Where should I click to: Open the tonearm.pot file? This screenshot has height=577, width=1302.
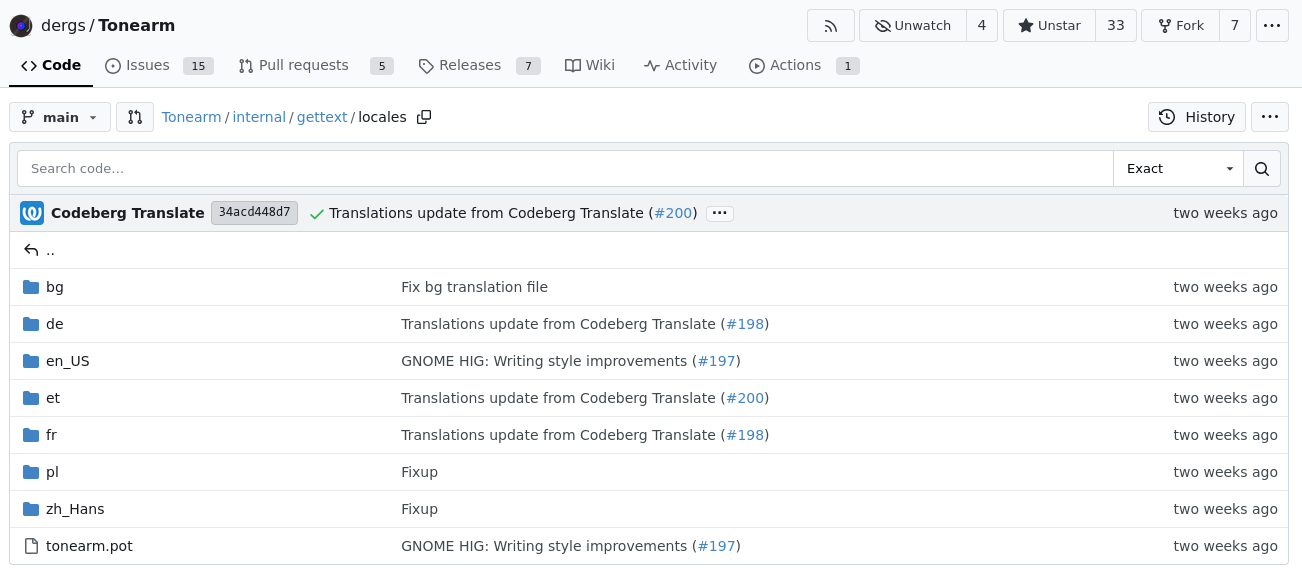click(89, 546)
